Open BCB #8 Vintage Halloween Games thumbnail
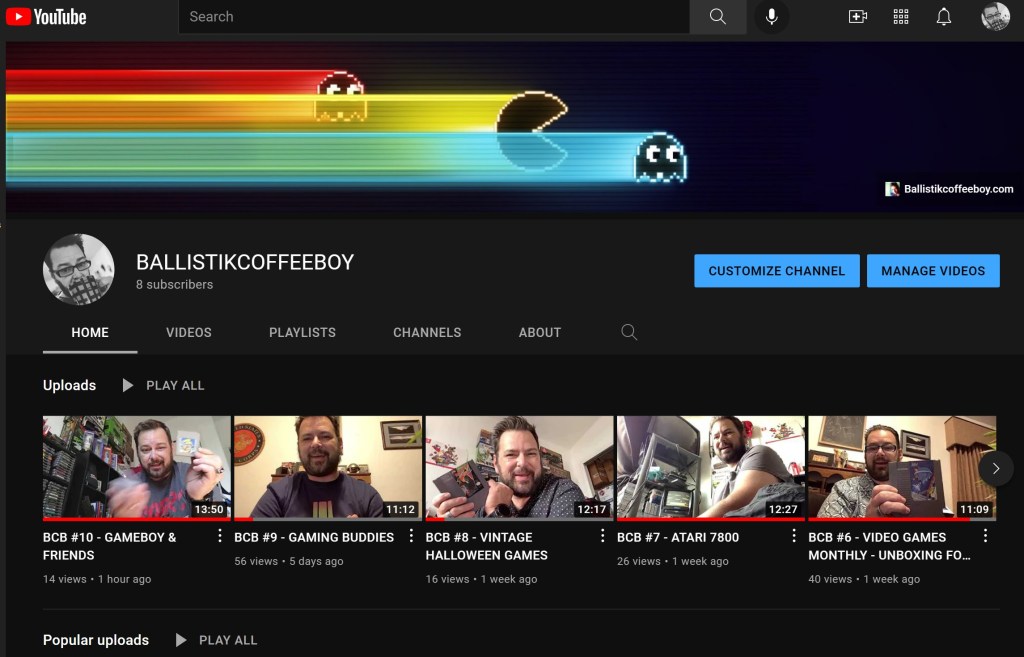Image resolution: width=1024 pixels, height=657 pixels. 519,467
